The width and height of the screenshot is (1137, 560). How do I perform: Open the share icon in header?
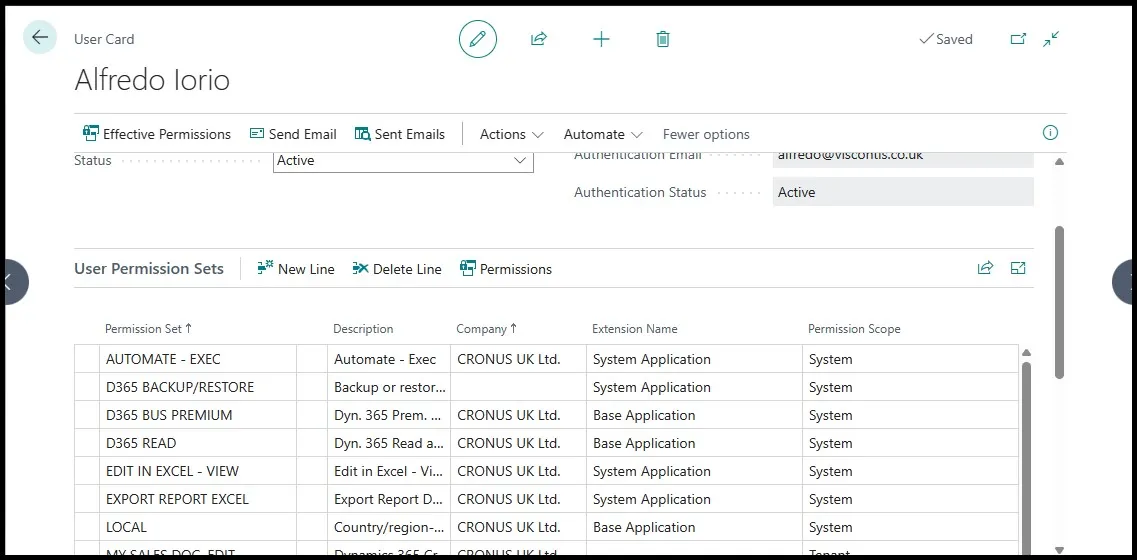click(x=538, y=39)
